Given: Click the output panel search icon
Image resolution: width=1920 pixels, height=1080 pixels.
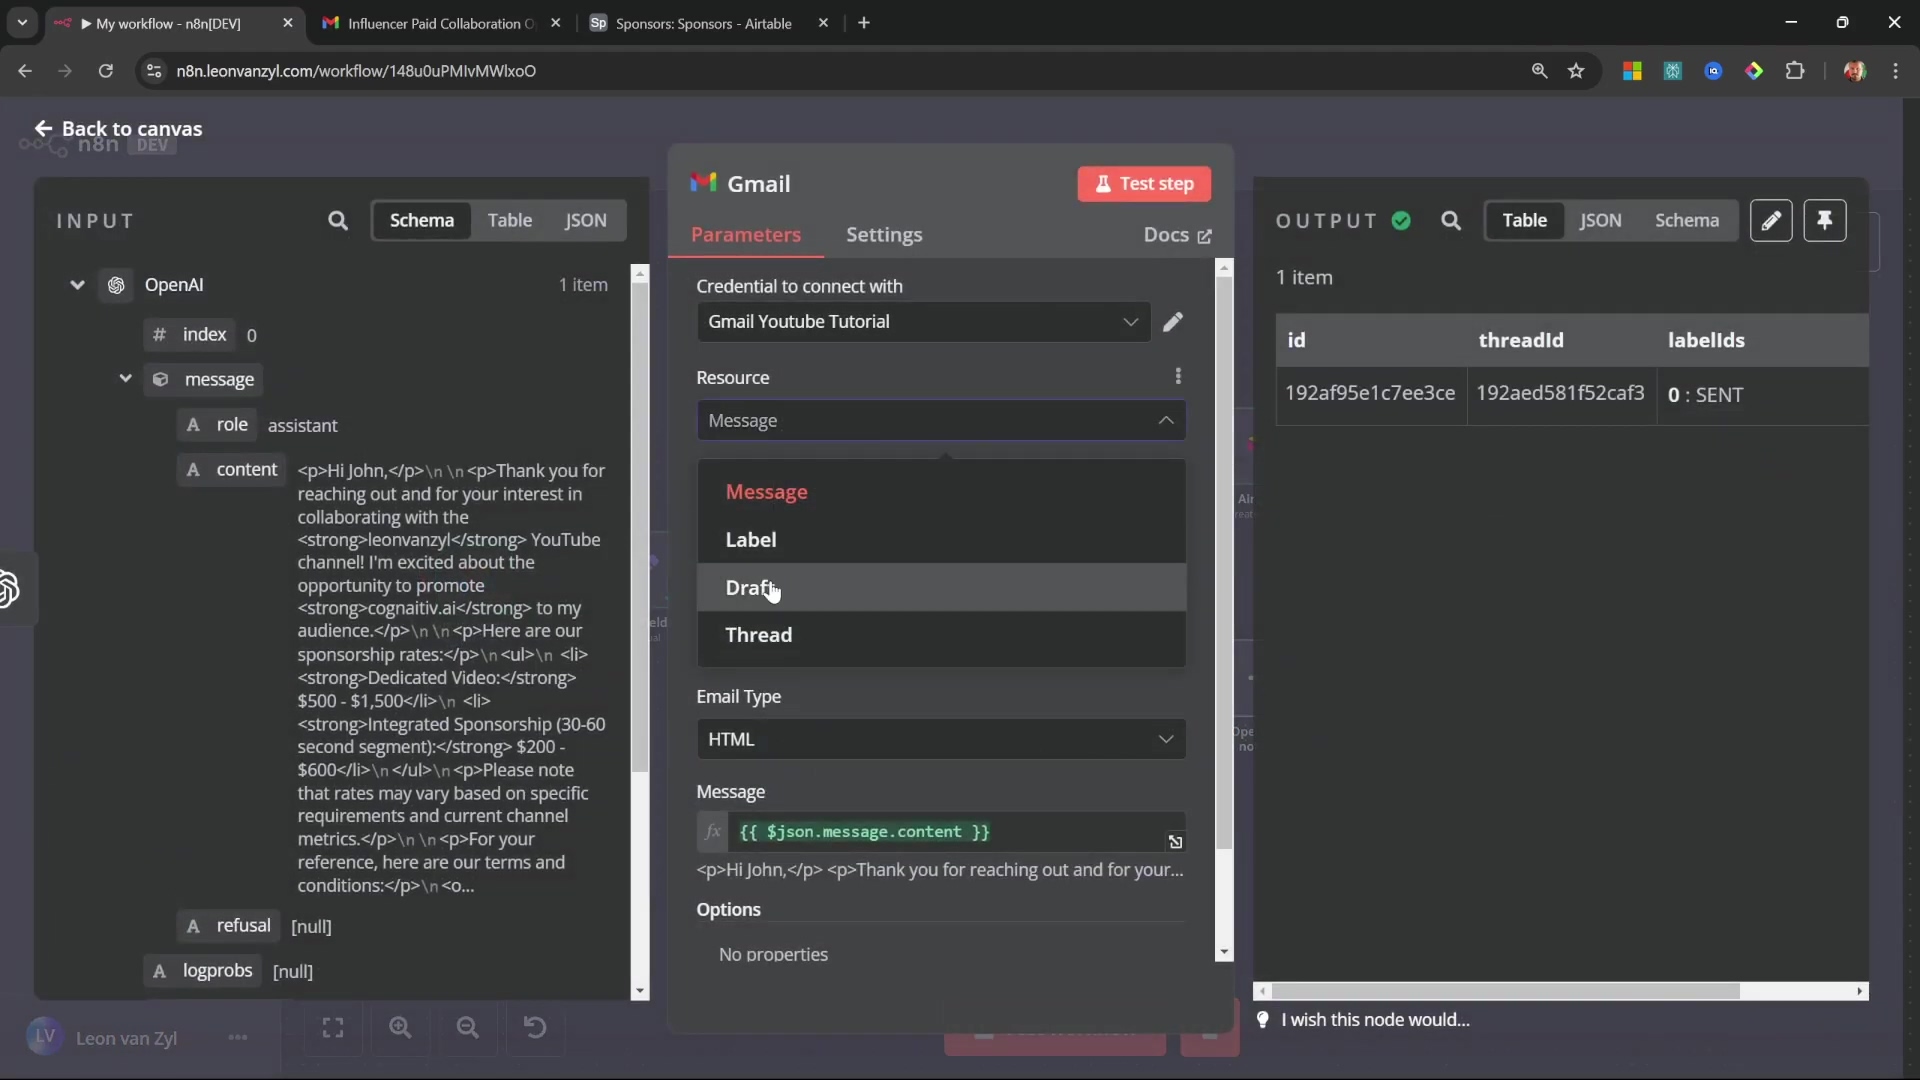Looking at the screenshot, I should coord(1451,221).
